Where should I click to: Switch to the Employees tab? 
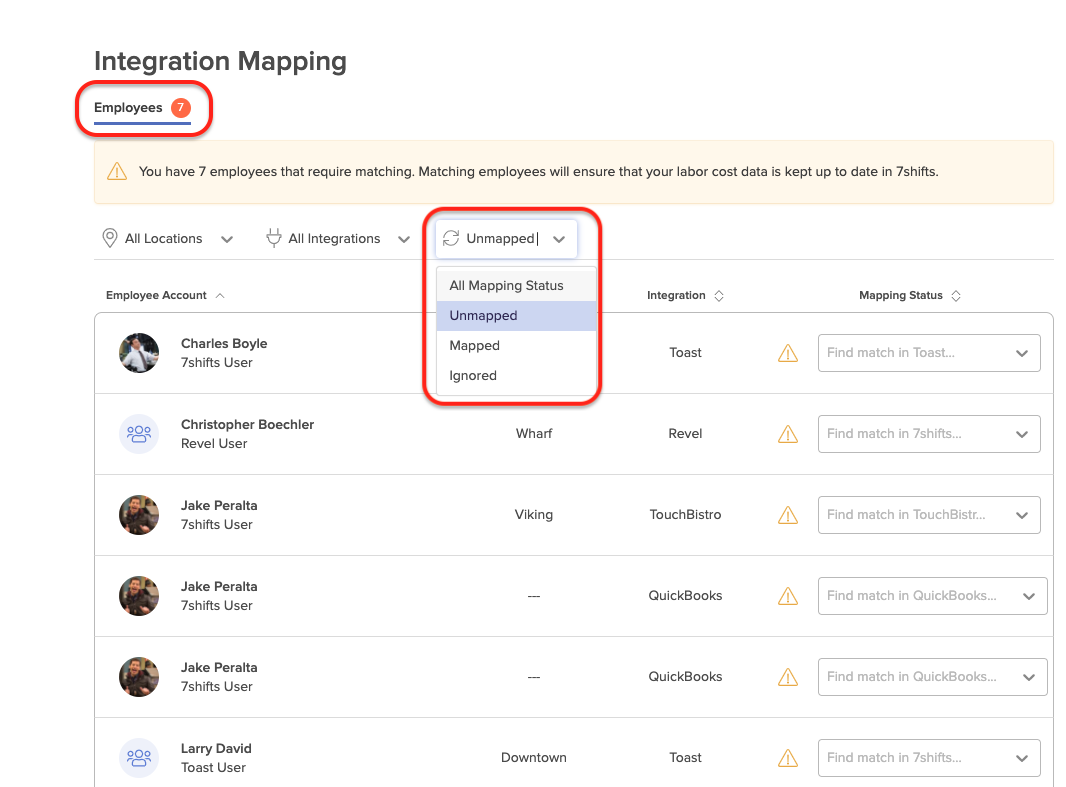(x=128, y=108)
